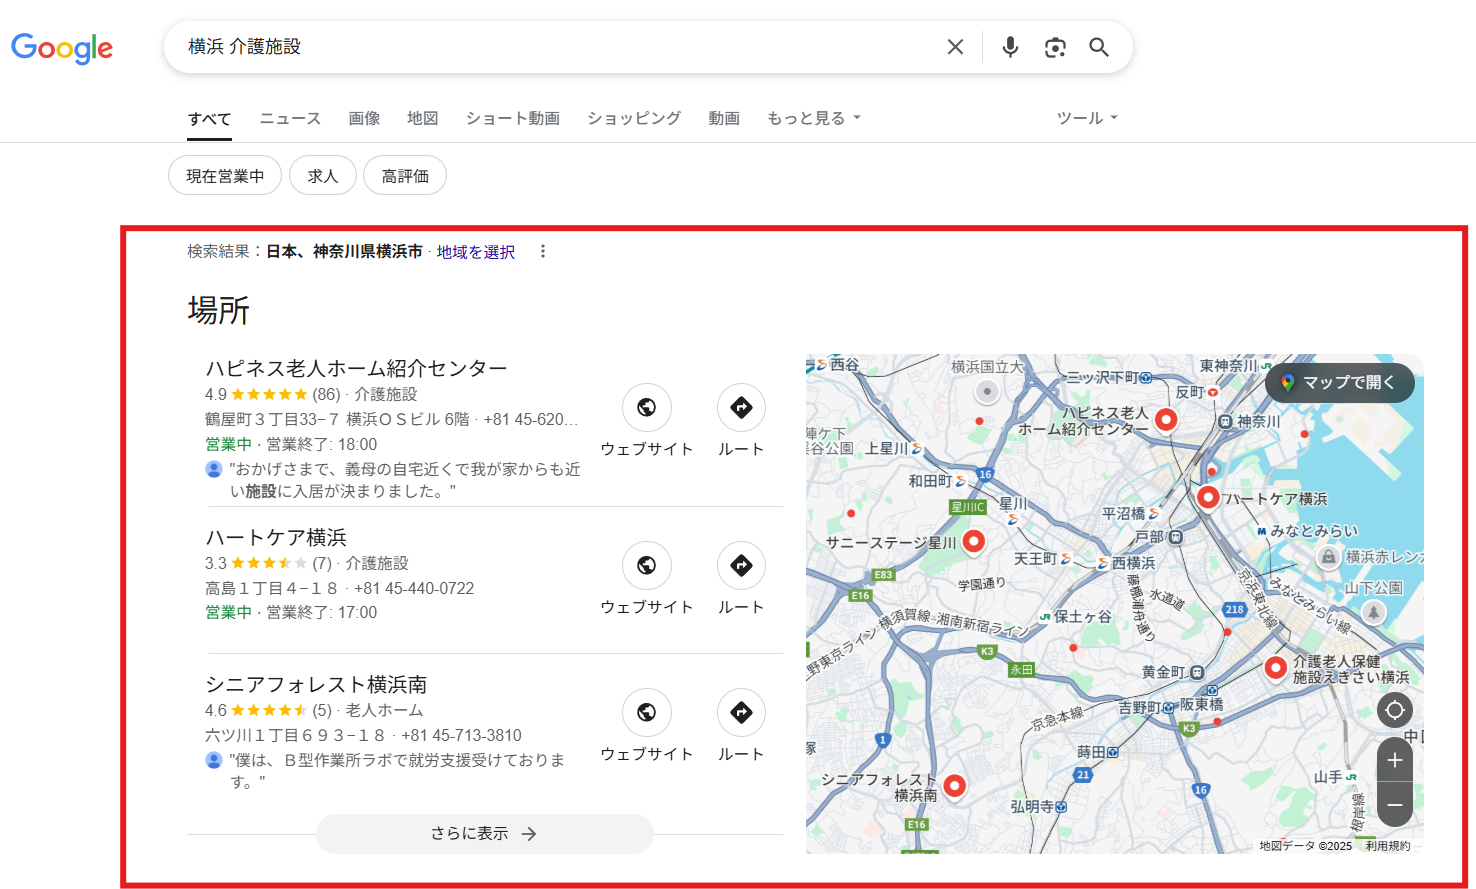This screenshot has height=889, width=1476.
Task: Get ルート directions for ハートケア横浜
Action: click(x=740, y=566)
